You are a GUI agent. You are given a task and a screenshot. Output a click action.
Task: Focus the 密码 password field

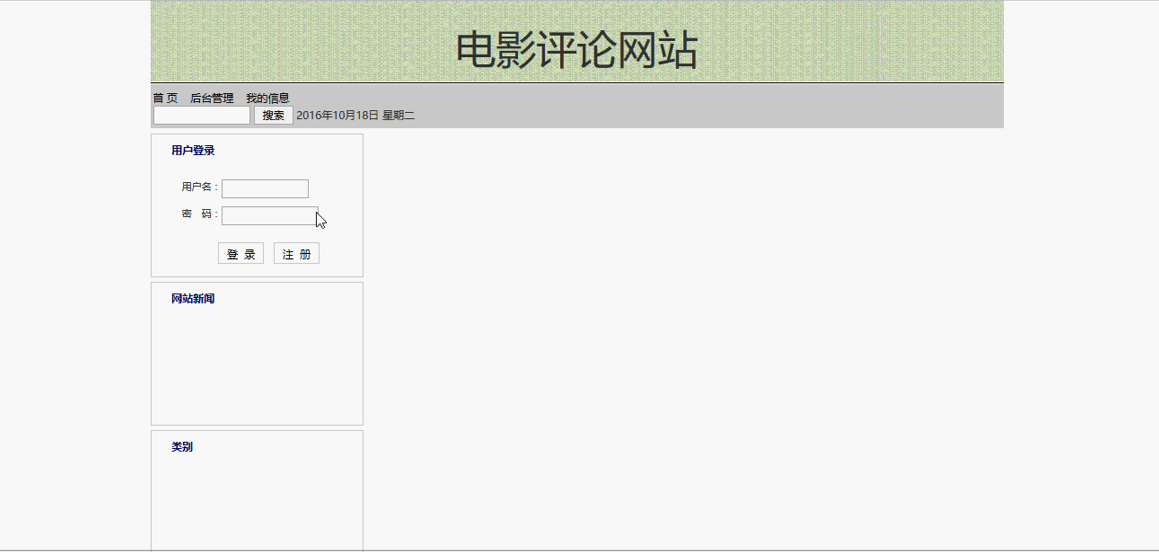pos(270,216)
